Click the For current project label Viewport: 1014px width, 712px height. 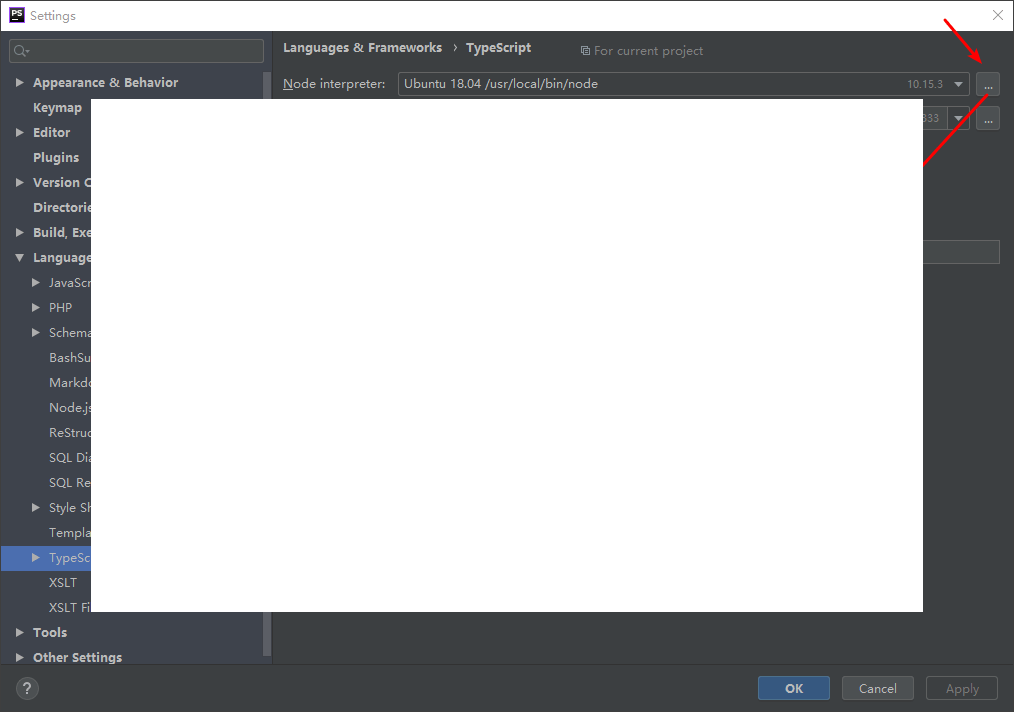point(648,51)
